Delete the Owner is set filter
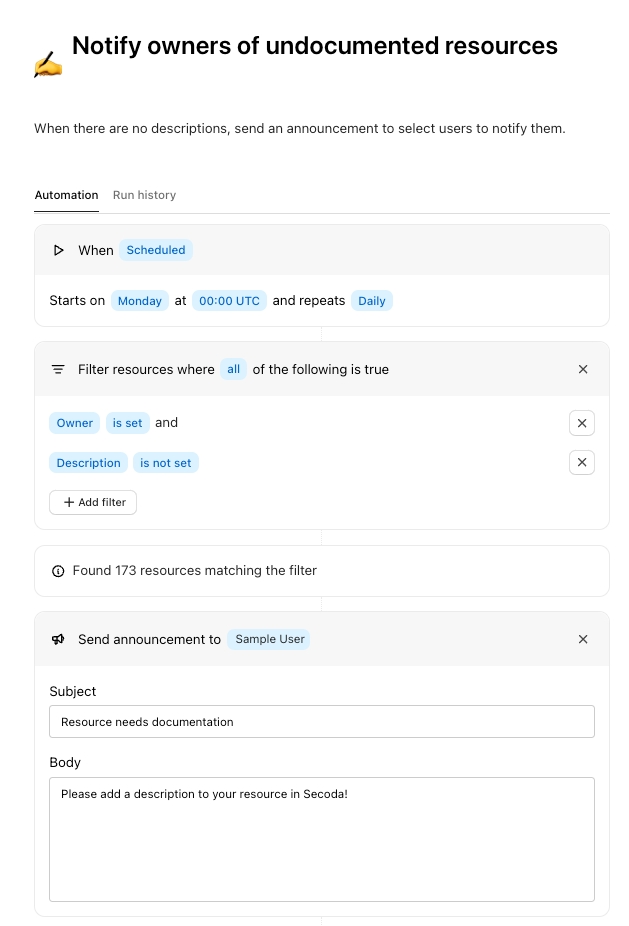Screen dimensions: 629x926 pyautogui.click(x=582, y=423)
